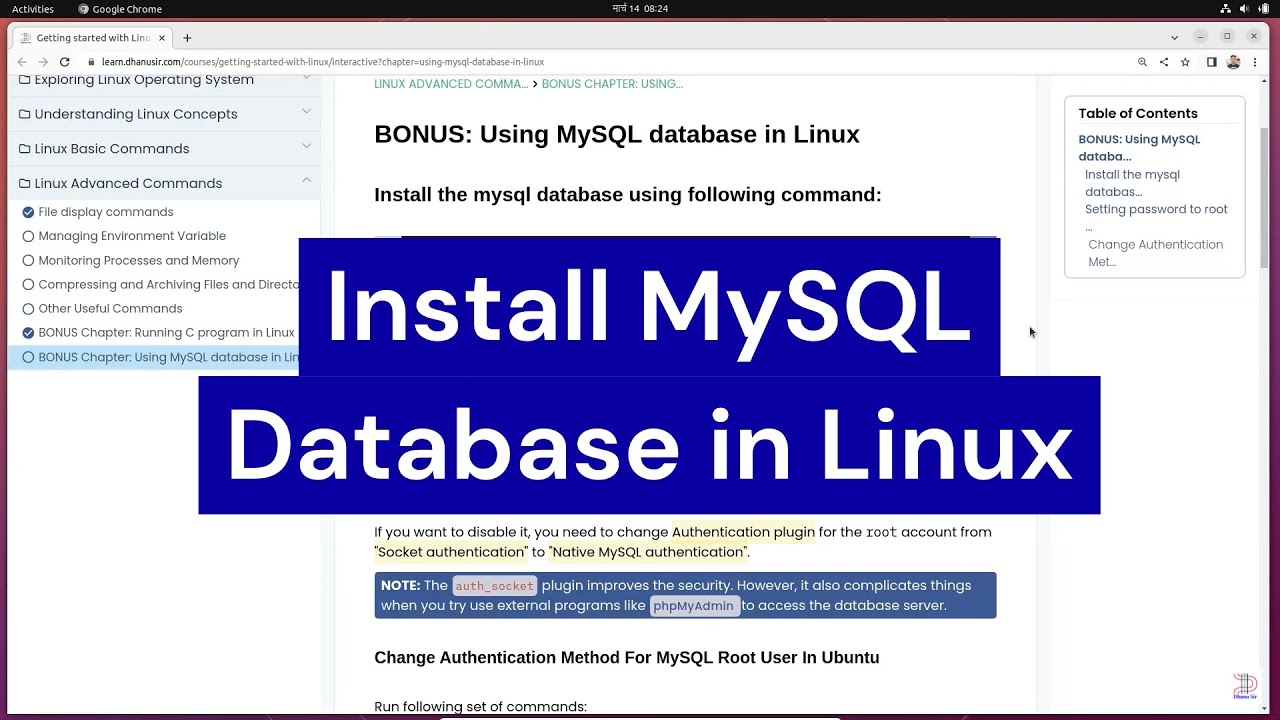Jump to 'Change Authentication Met...' in Table of Contents
The height and width of the screenshot is (720, 1280).
coord(1155,253)
